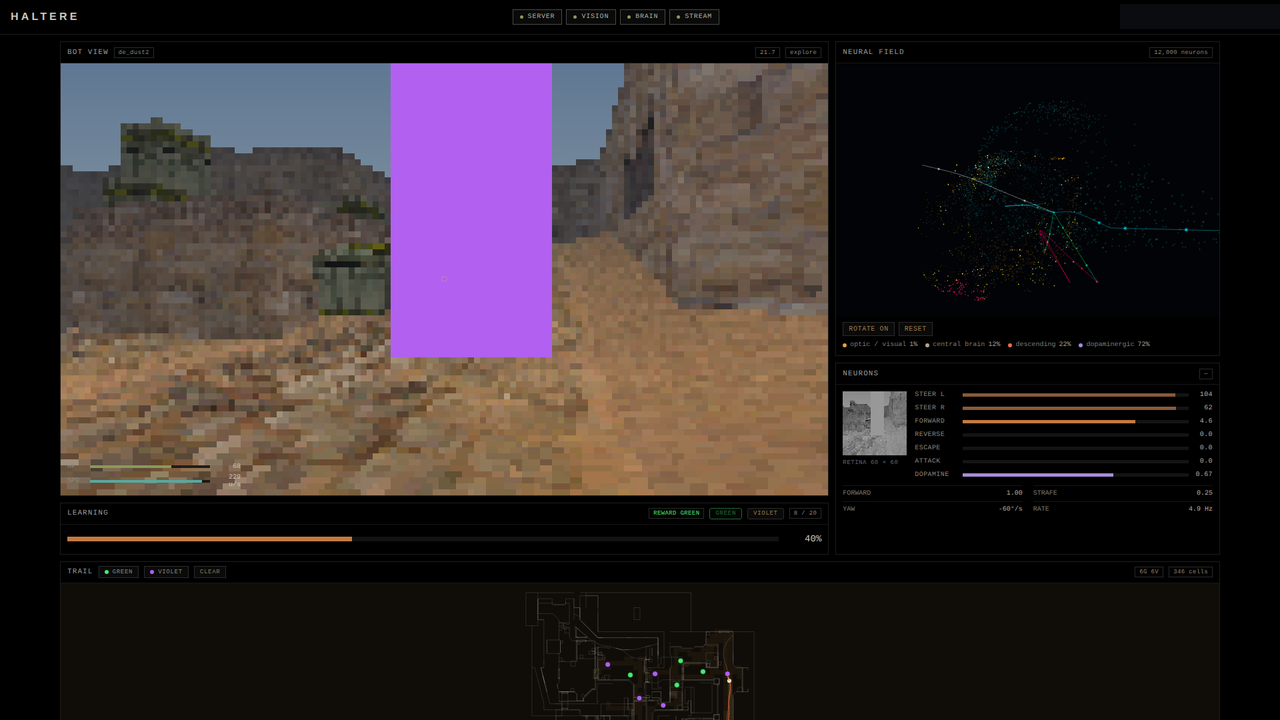
Task: Click the descending legend entry
Action: pyautogui.click(x=1040, y=344)
